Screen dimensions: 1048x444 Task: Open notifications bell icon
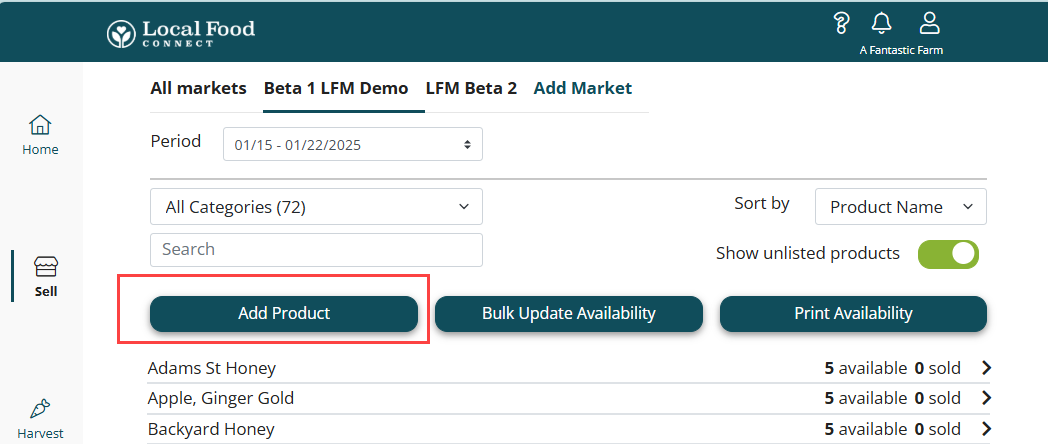point(881,23)
